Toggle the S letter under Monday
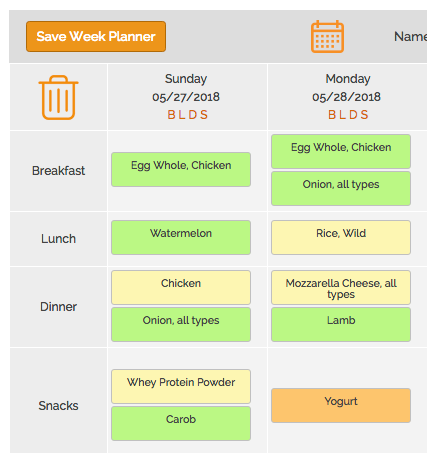Screen dimensions: 427x453 [365, 115]
